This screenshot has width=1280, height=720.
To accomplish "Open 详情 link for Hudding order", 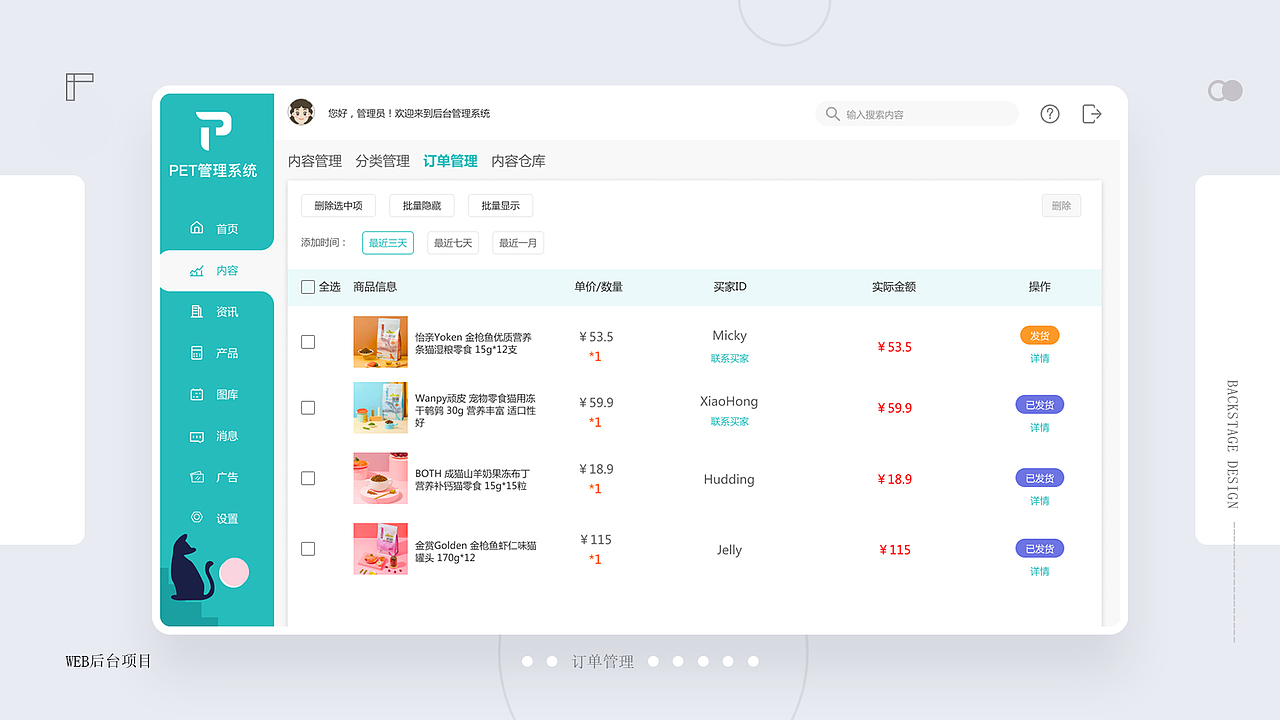I will [x=1040, y=501].
